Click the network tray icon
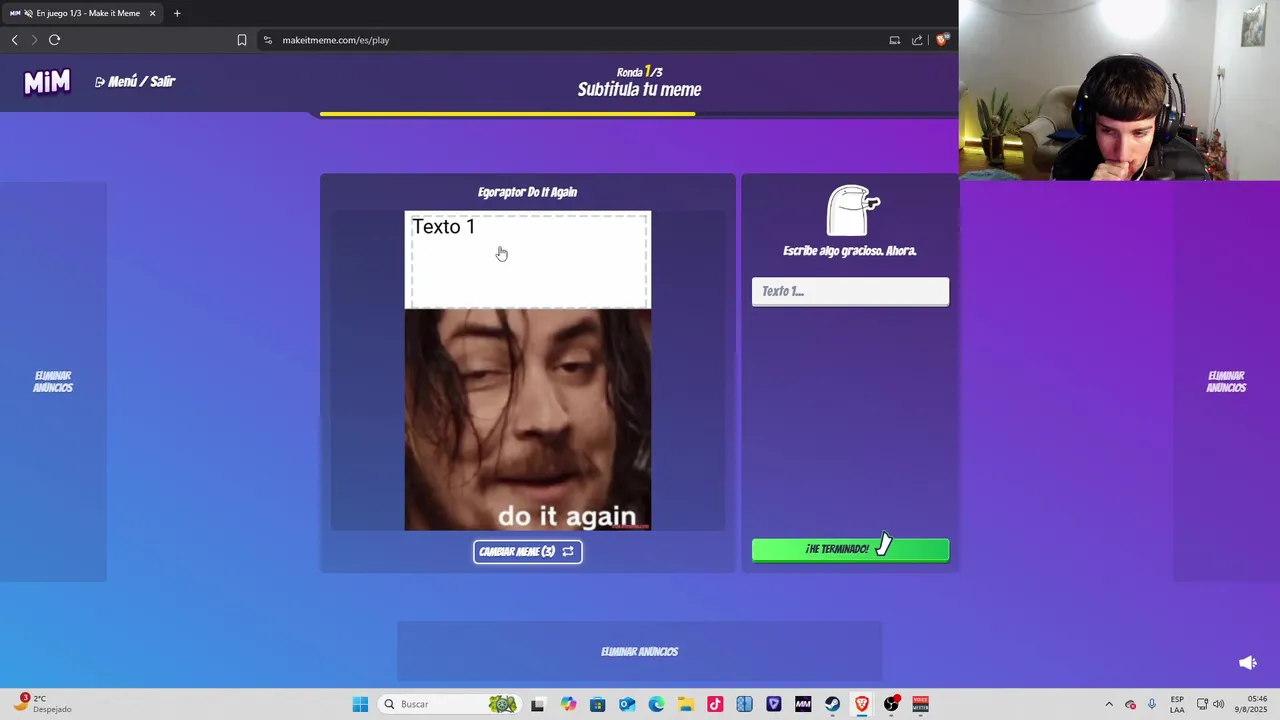Viewport: 1280px width, 720px height. pos(1202,704)
